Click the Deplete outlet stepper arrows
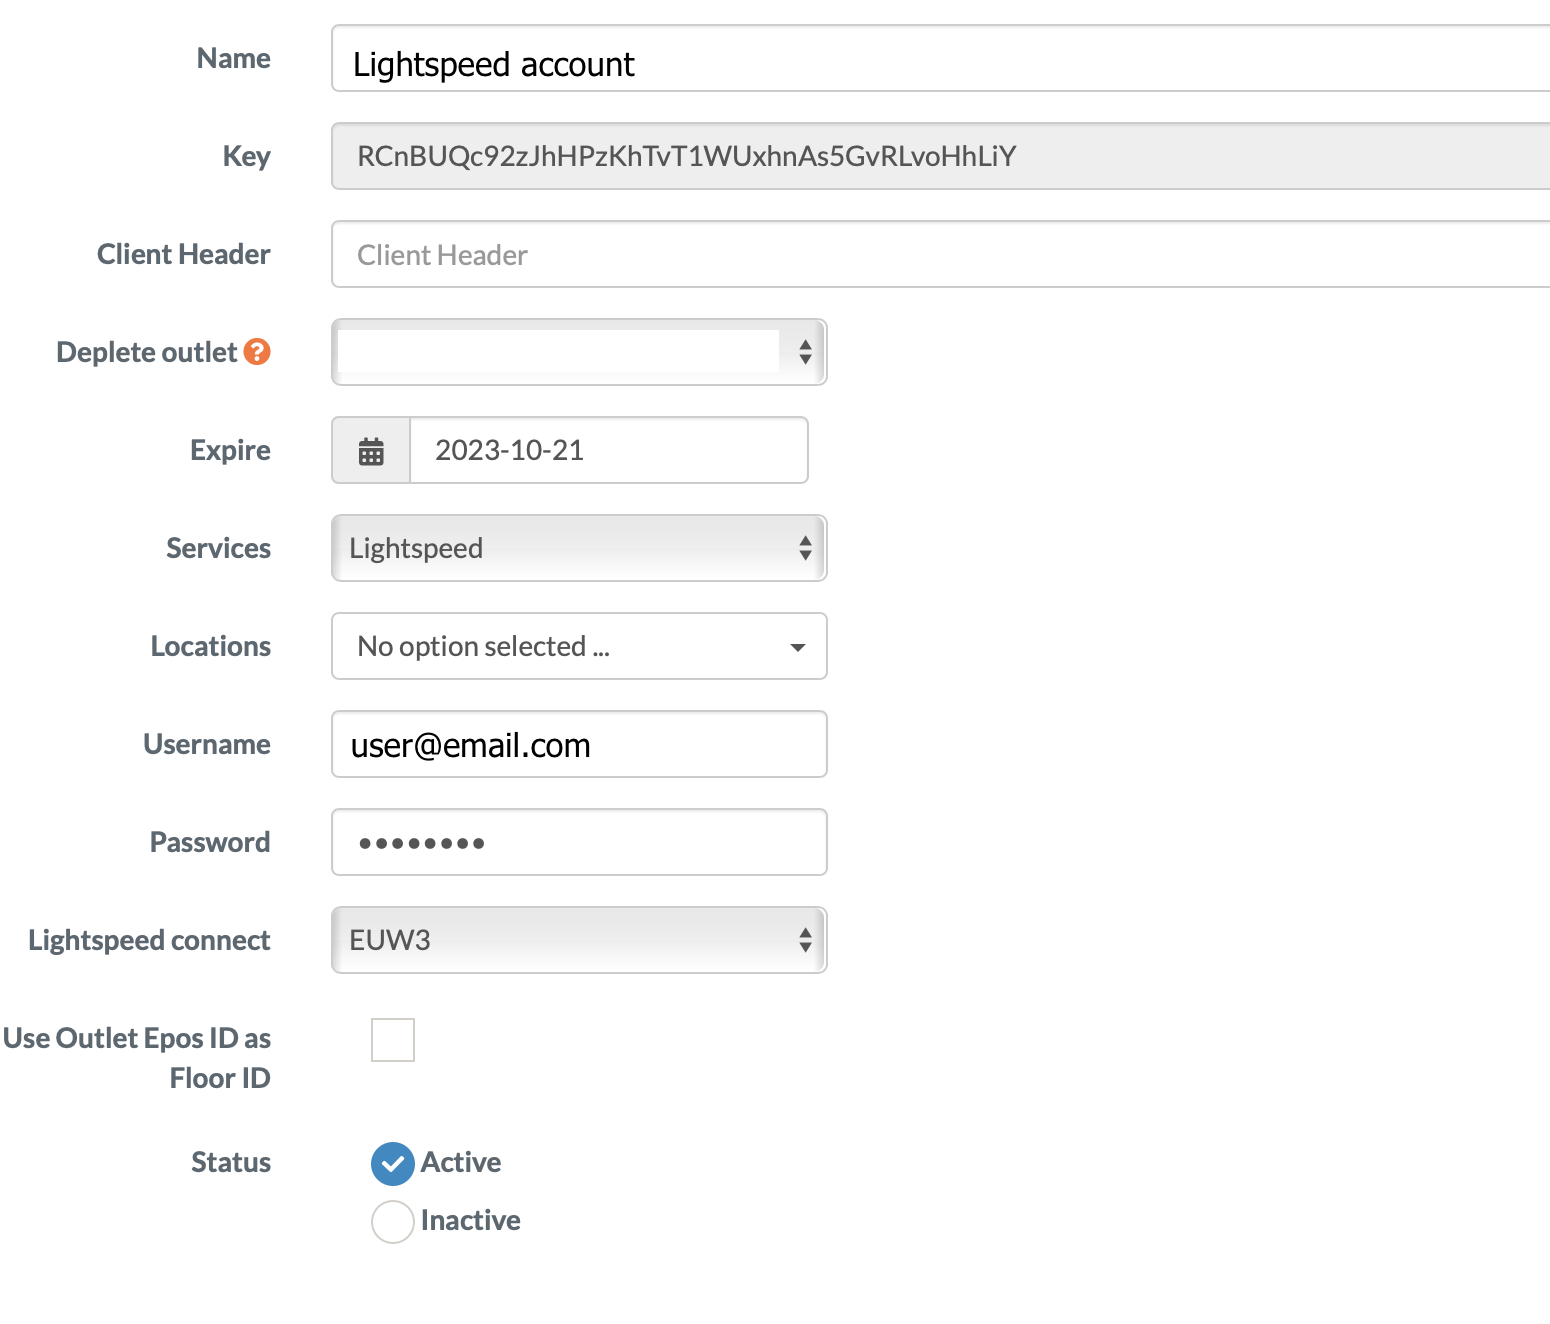 806,352
